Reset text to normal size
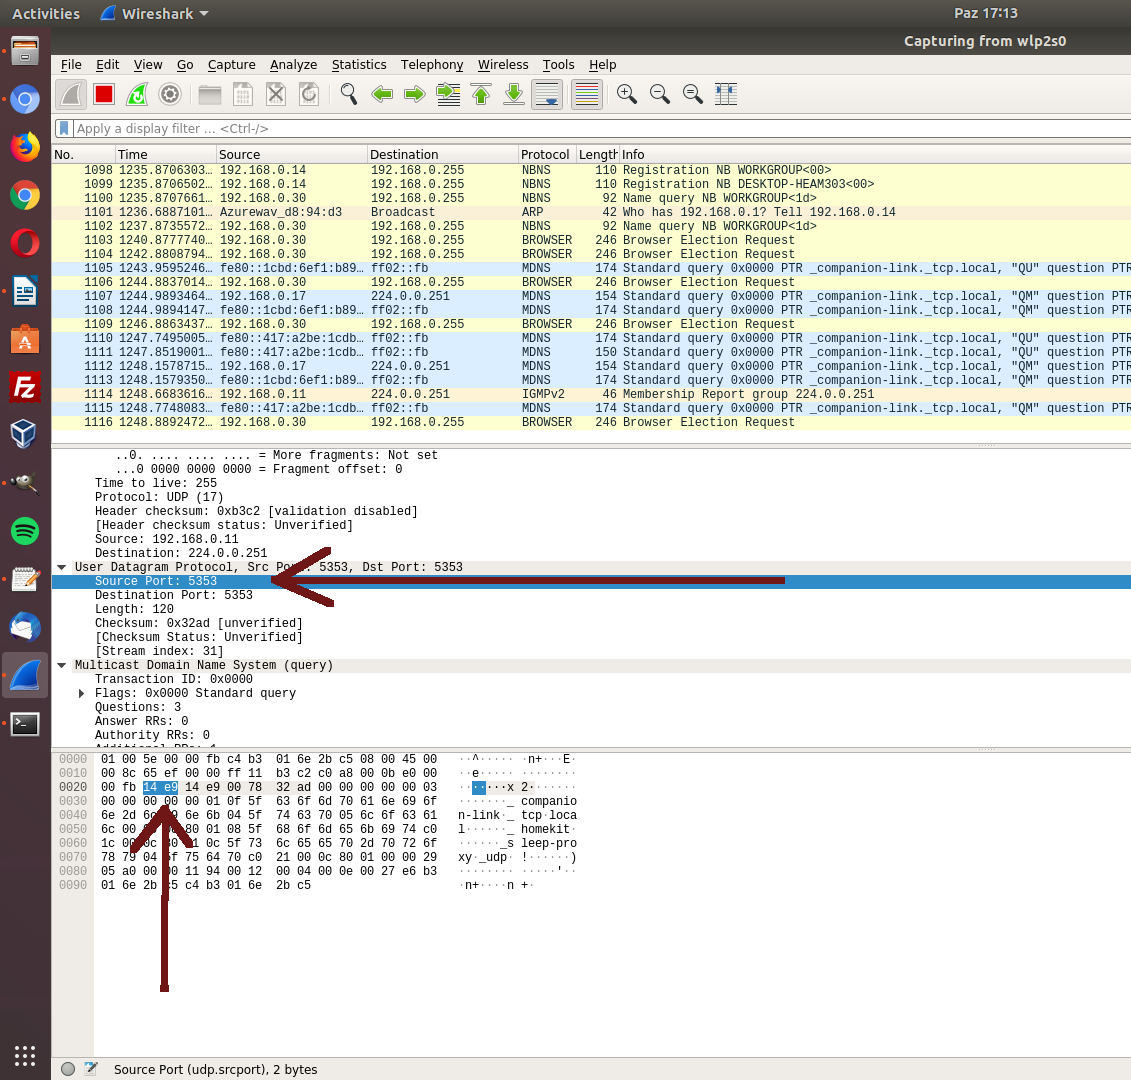This screenshot has height=1080, width=1131. click(x=693, y=95)
